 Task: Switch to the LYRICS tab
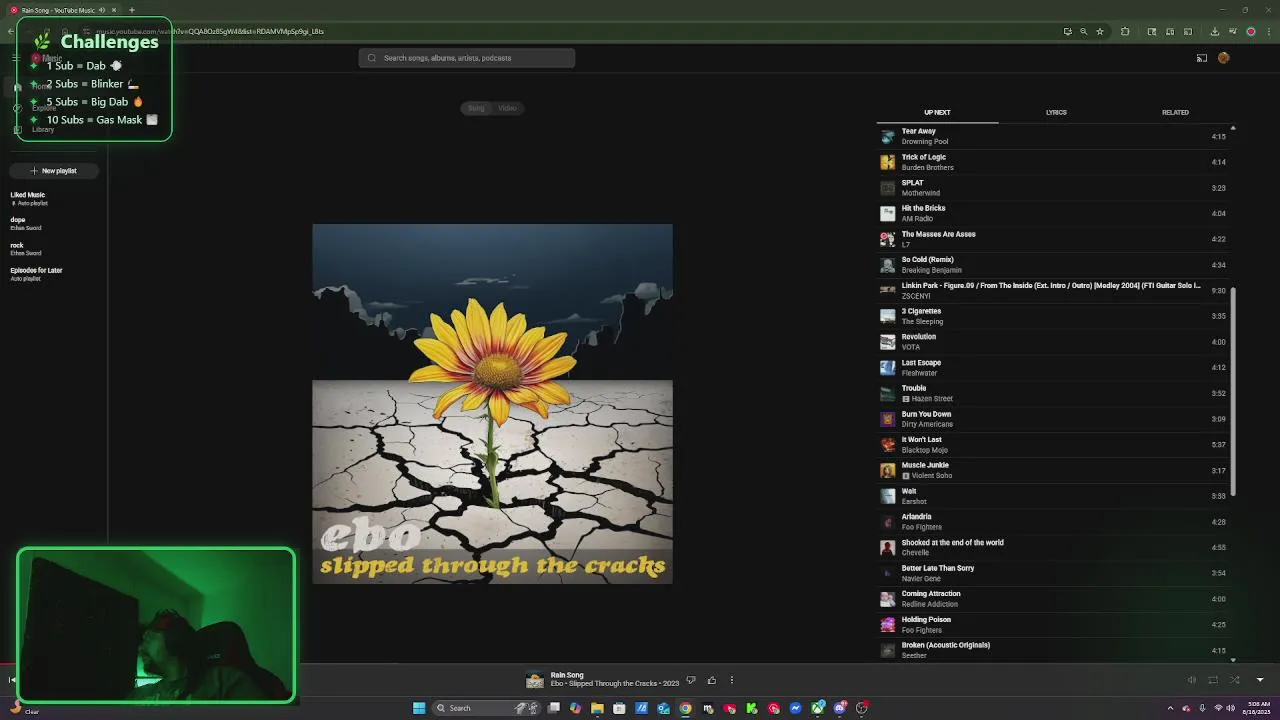pyautogui.click(x=1056, y=112)
